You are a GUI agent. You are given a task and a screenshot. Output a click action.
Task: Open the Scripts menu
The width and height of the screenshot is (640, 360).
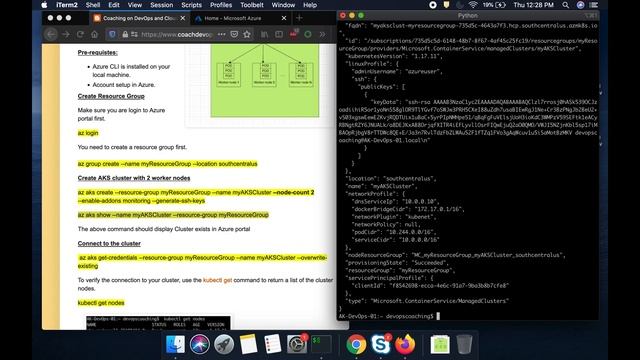click(191, 5)
